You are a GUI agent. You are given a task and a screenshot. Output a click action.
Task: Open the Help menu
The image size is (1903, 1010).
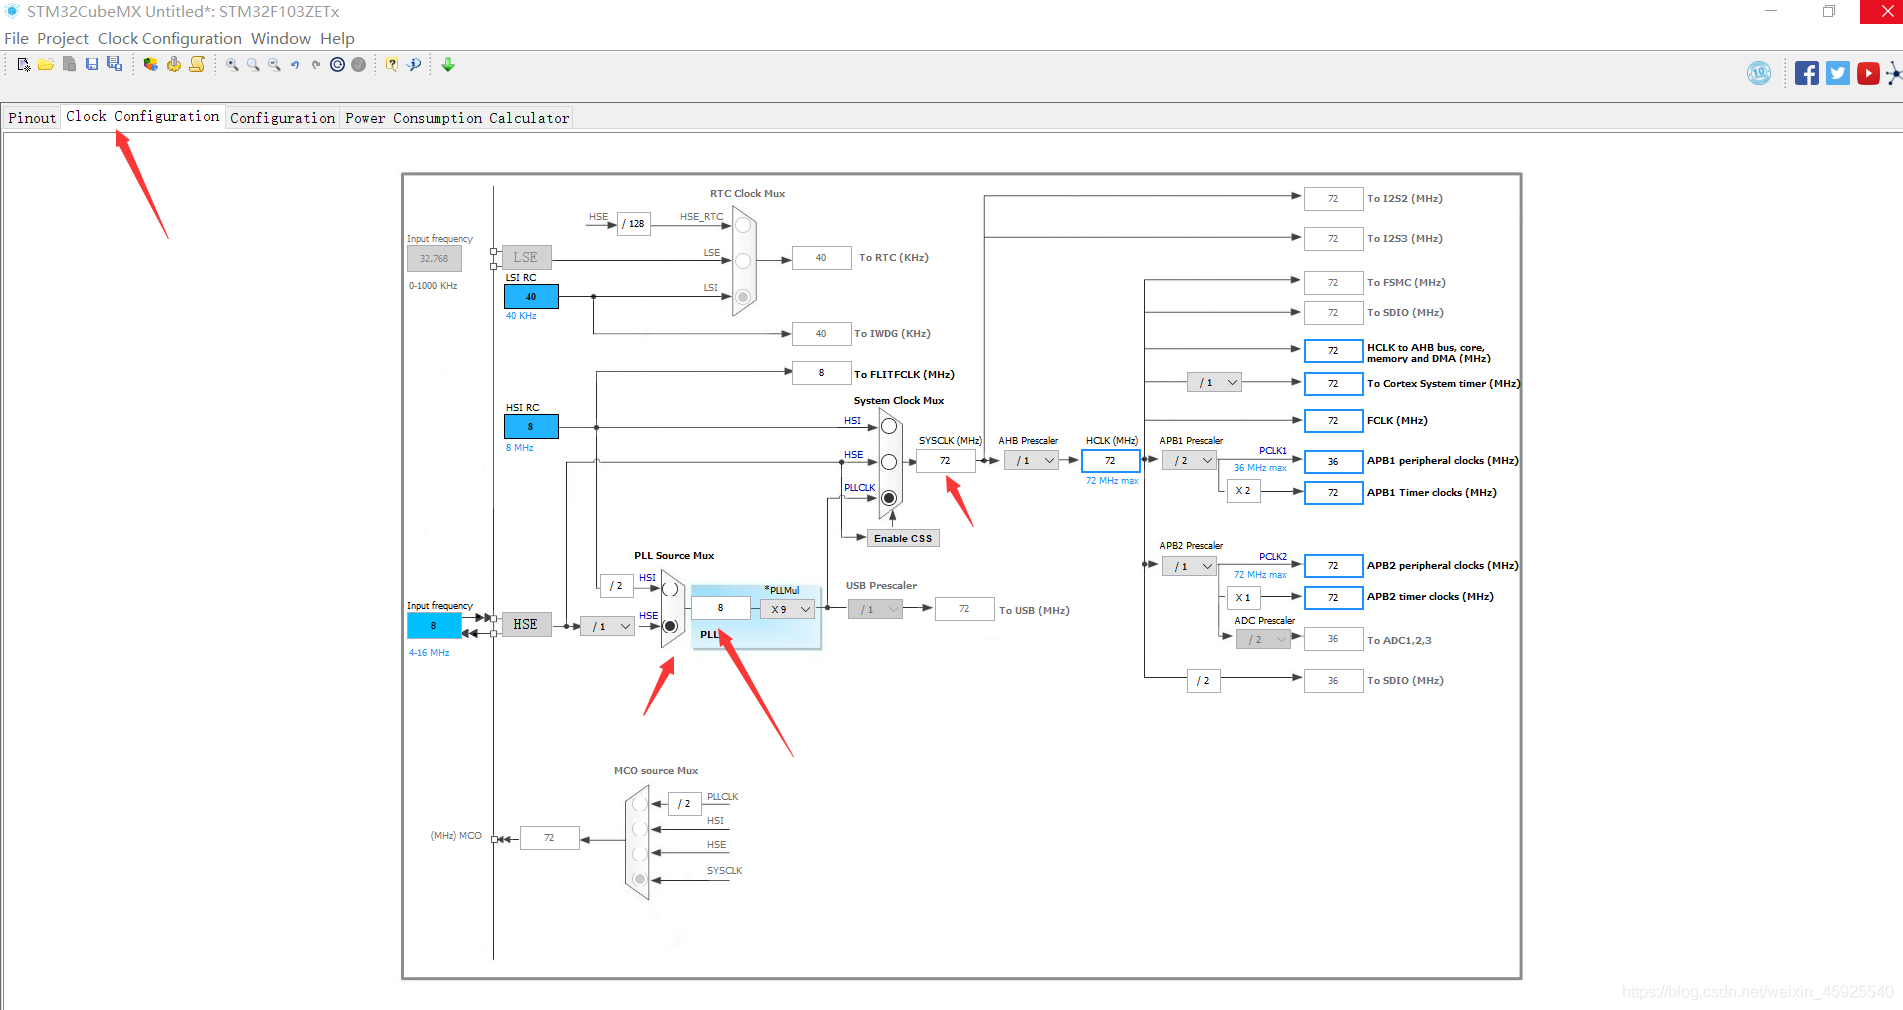[337, 38]
